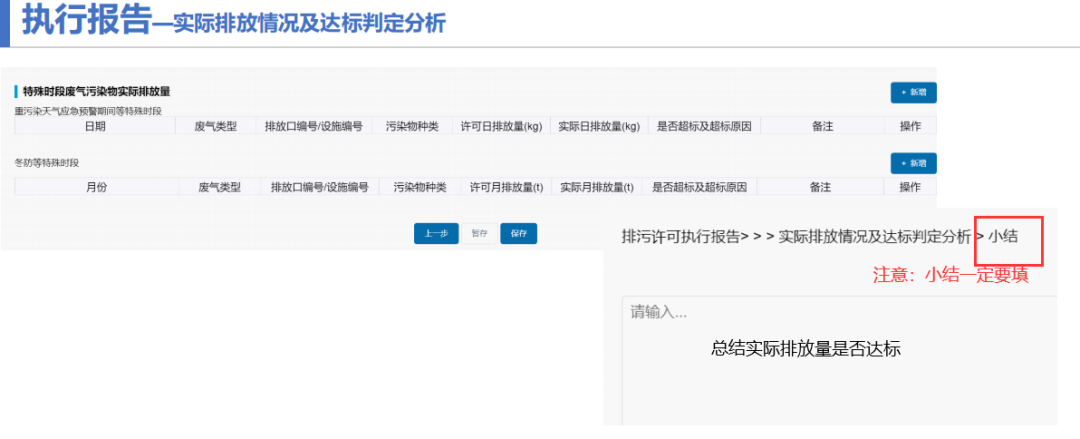Select 许可日排放量(kg) column header
Image resolution: width=1080 pixels, height=439 pixels.
point(501,126)
